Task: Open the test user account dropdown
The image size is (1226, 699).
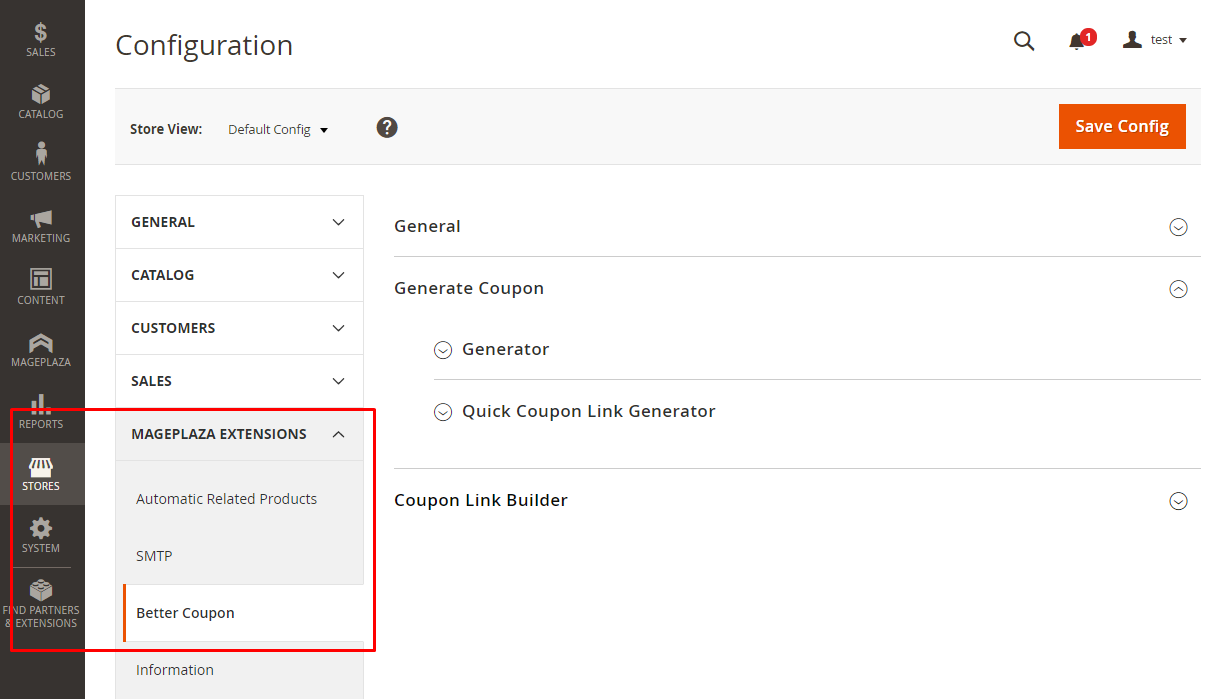Action: click(x=1155, y=40)
